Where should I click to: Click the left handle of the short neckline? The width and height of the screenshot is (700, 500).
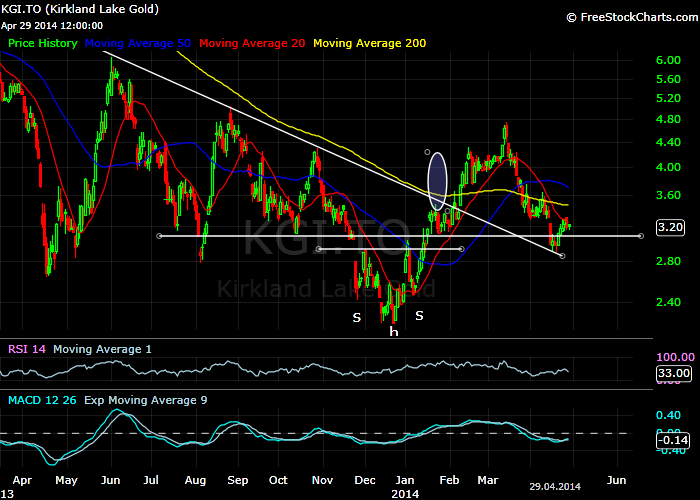pyautogui.click(x=318, y=249)
